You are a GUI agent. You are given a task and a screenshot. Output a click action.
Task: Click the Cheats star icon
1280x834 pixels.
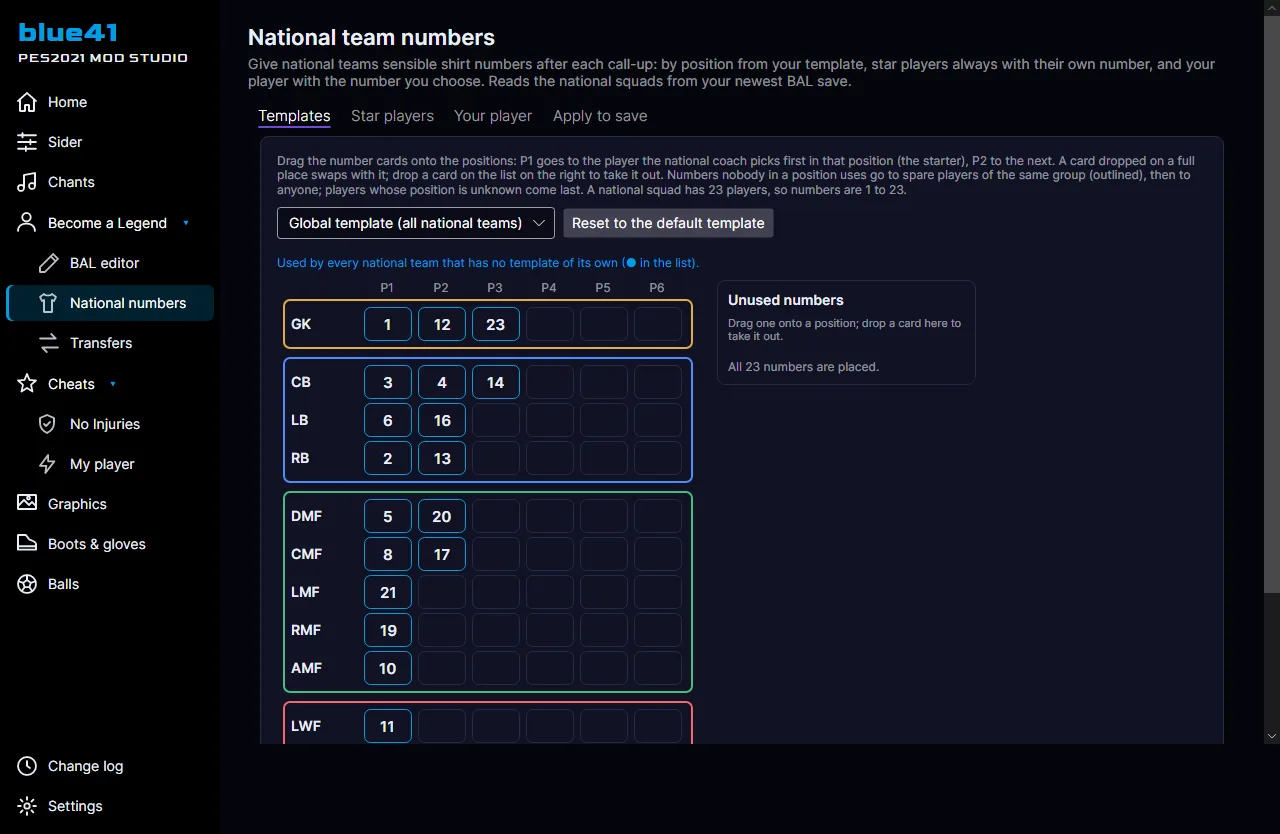pyautogui.click(x=27, y=384)
